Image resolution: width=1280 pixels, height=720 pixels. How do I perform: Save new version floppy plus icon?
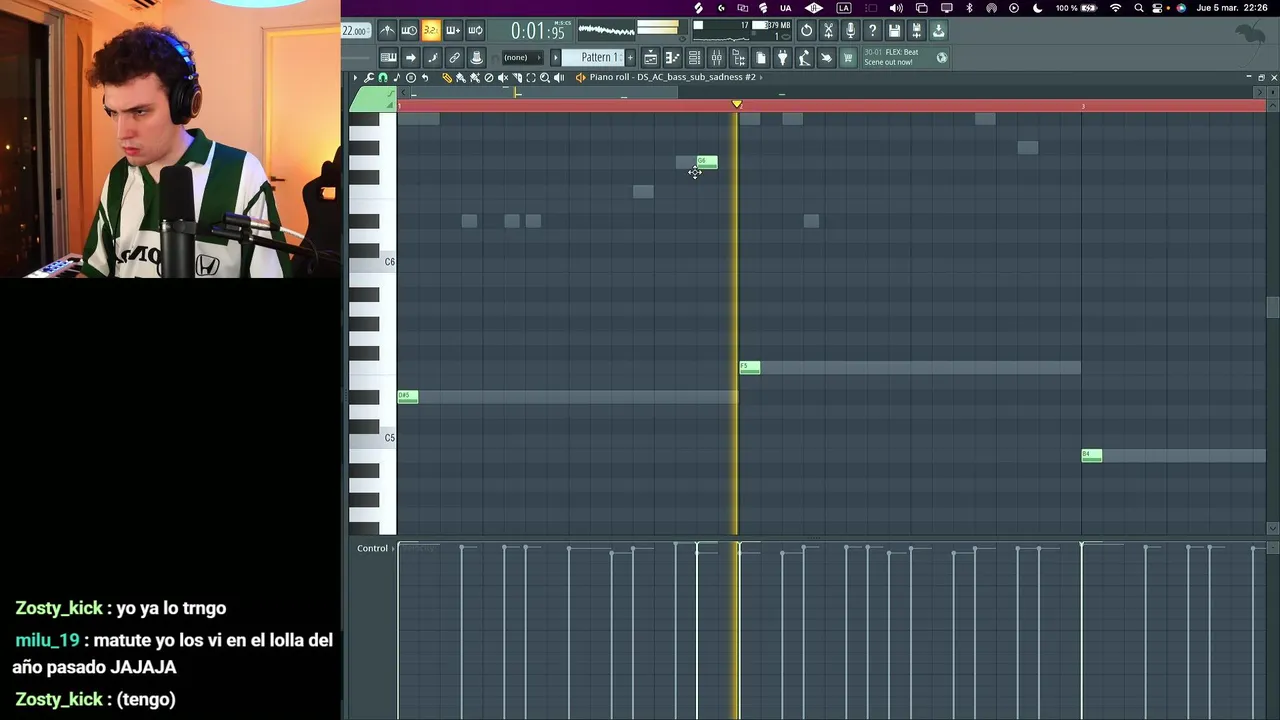[916, 30]
